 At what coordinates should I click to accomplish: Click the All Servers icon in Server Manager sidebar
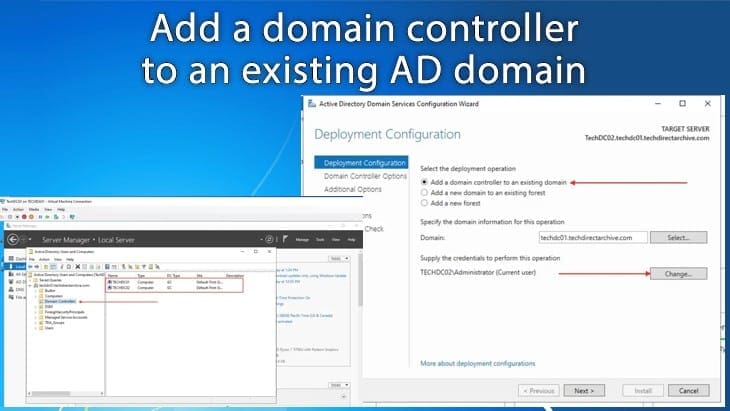pos(11,274)
